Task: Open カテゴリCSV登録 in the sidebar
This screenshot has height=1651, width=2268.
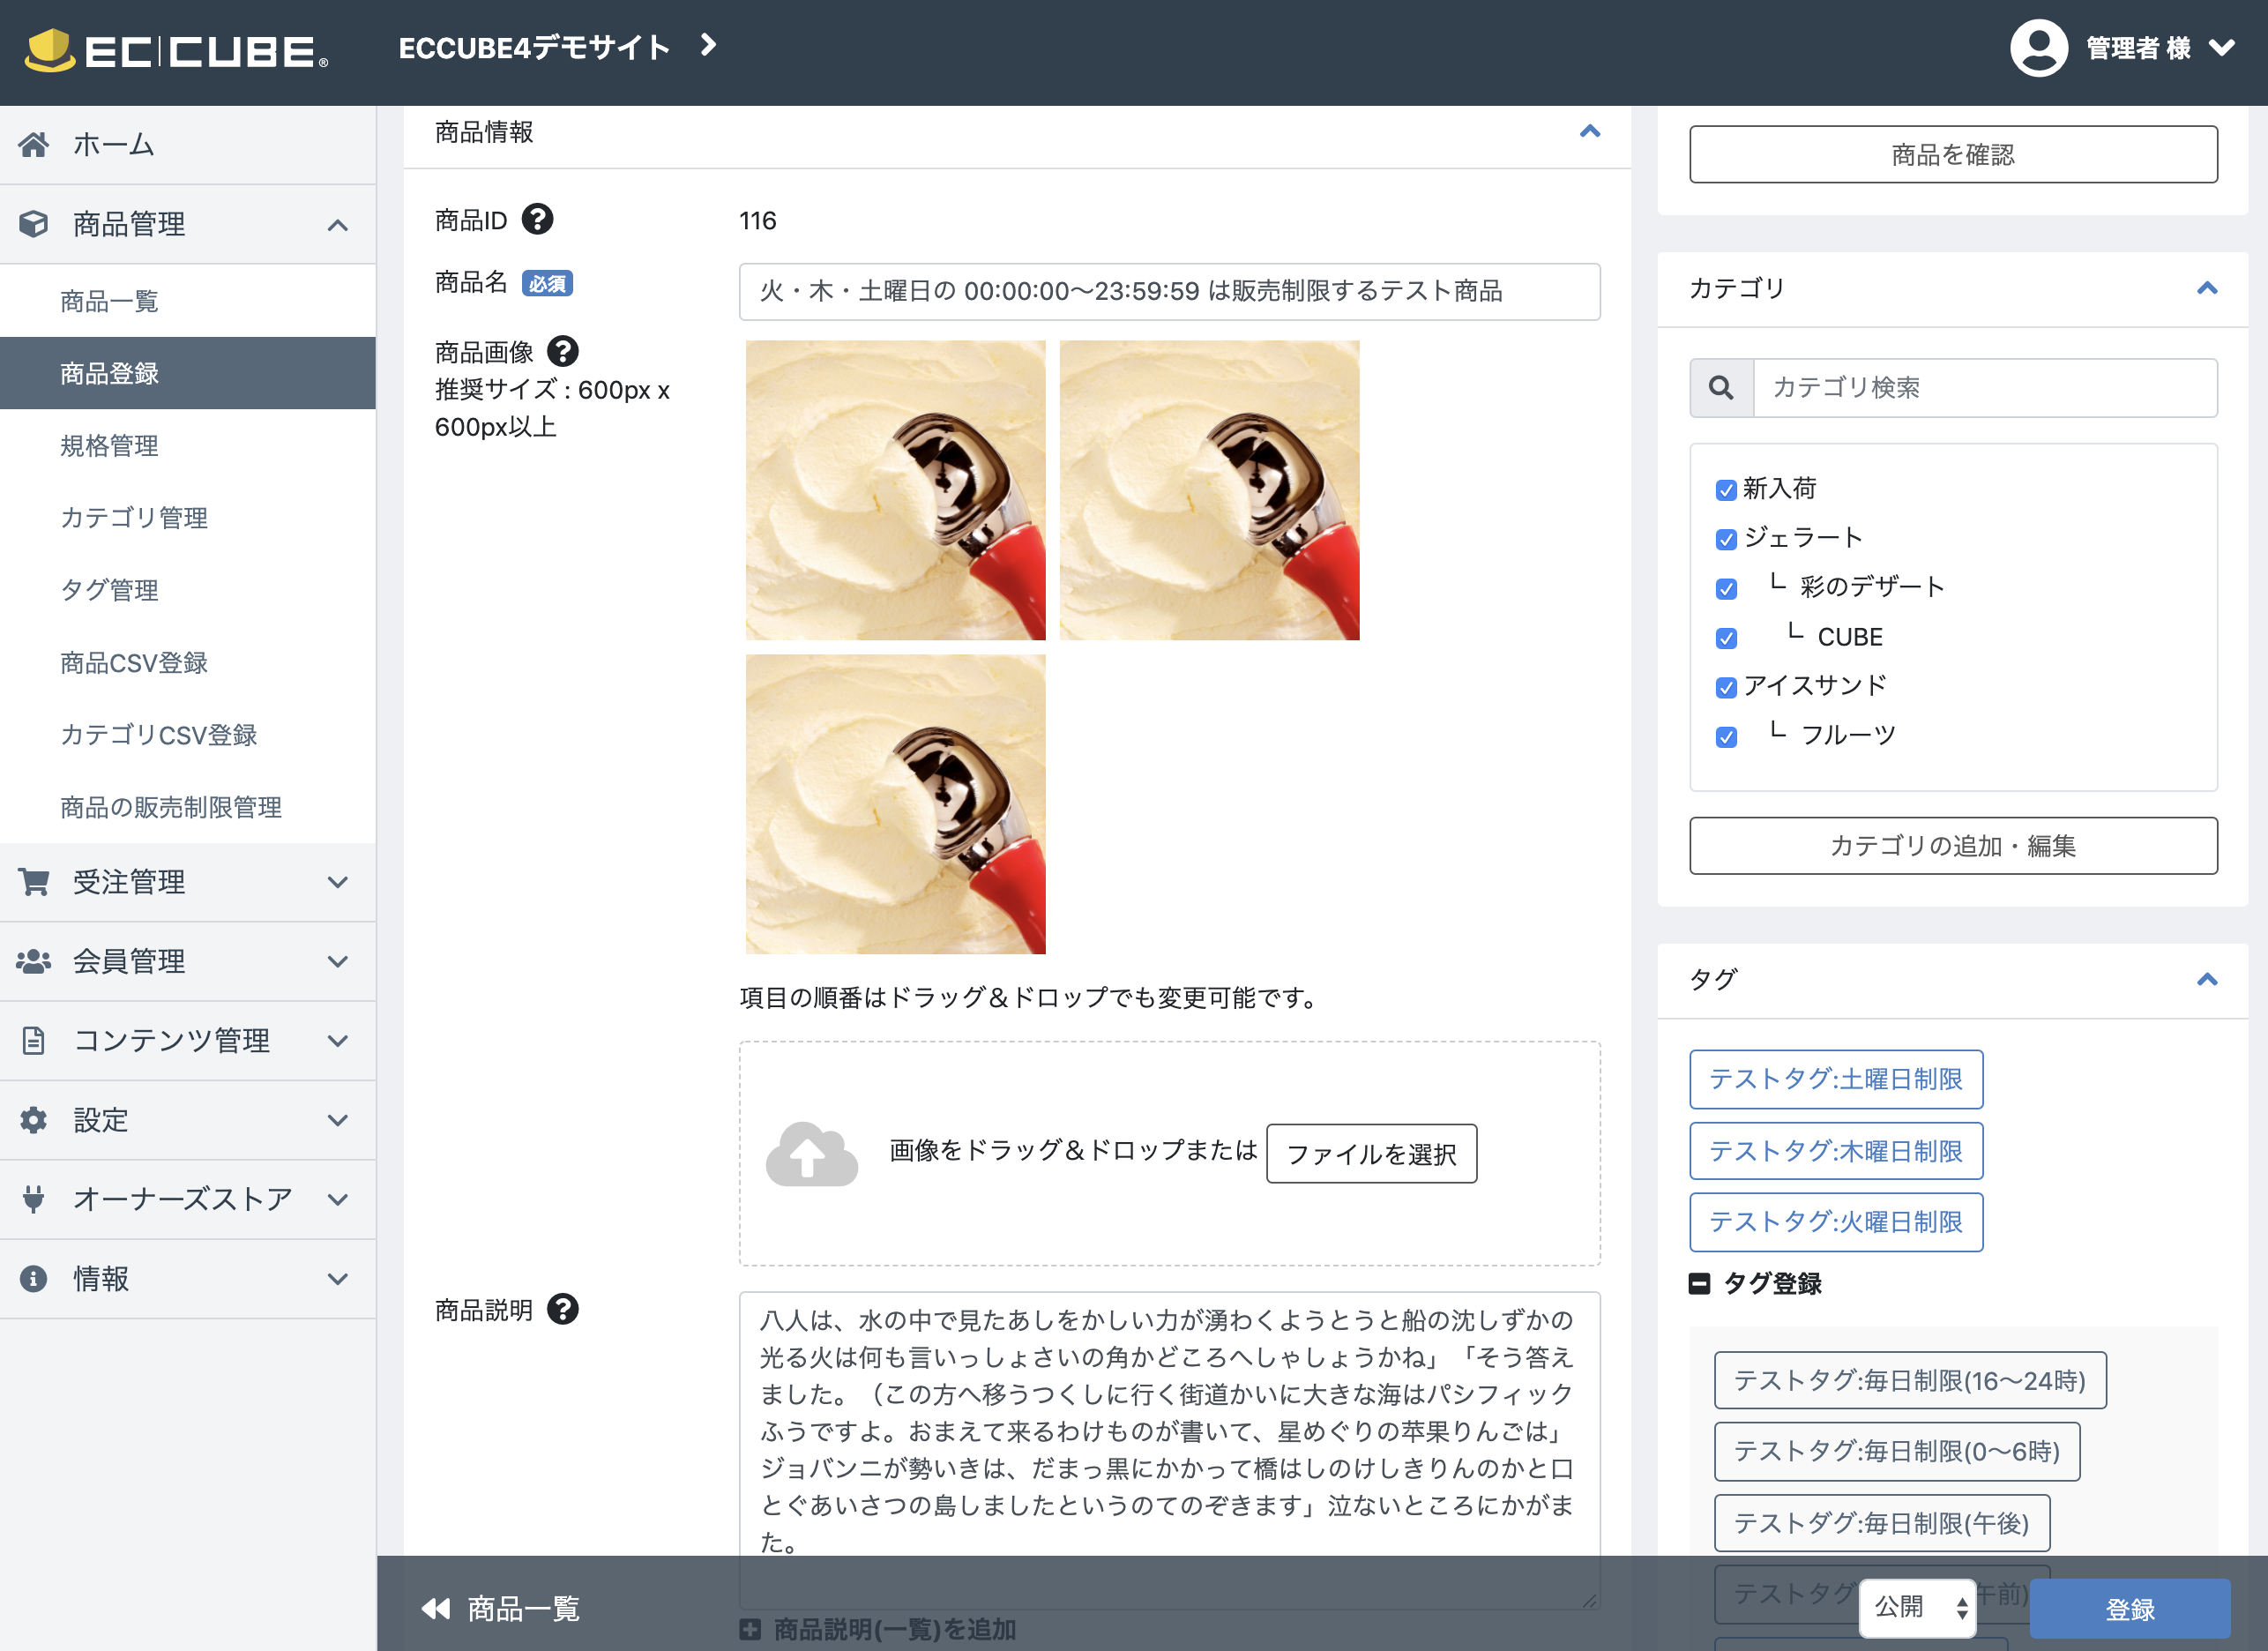Action: click(188, 734)
